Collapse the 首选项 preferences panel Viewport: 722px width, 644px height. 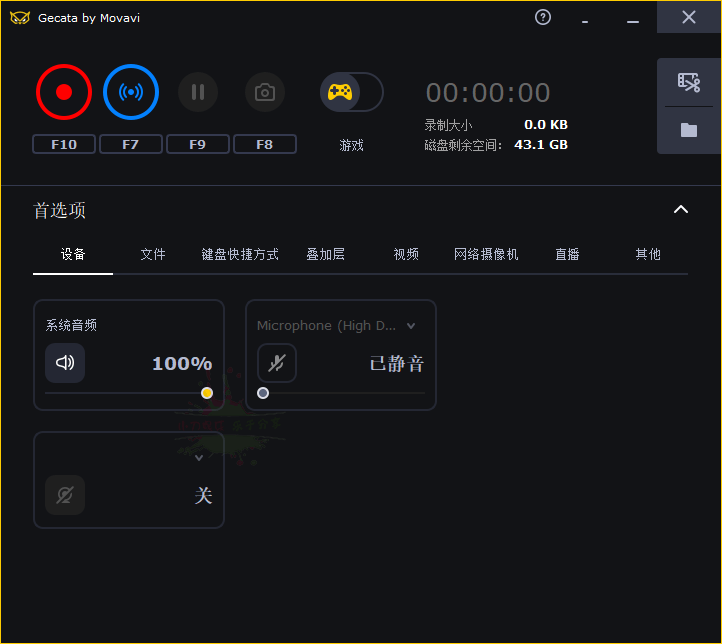pos(681,210)
